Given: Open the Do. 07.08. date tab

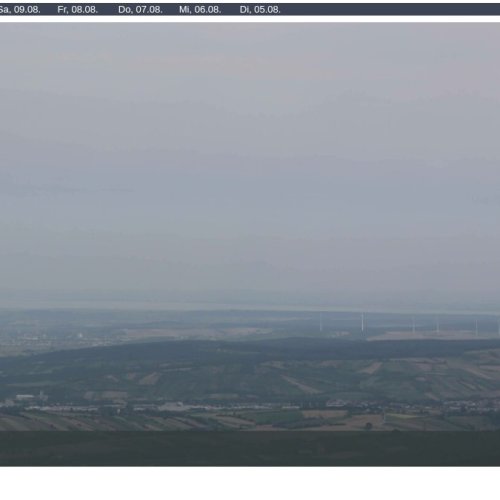Looking at the screenshot, I should click(140, 10).
